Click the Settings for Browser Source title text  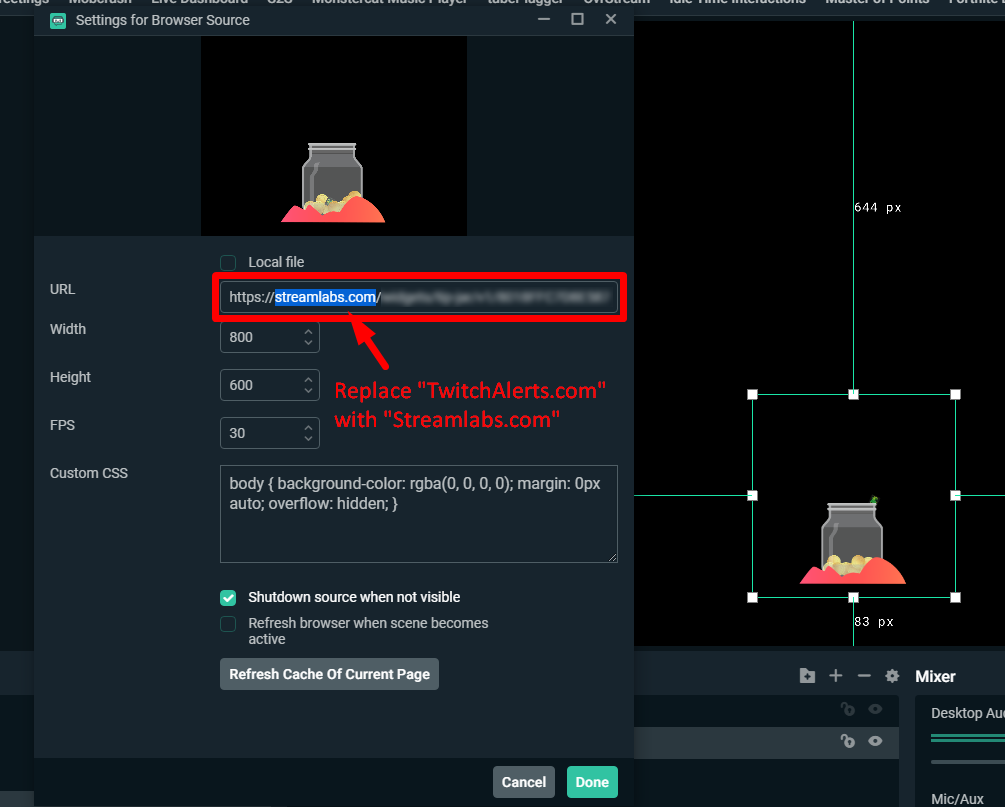tap(163, 21)
